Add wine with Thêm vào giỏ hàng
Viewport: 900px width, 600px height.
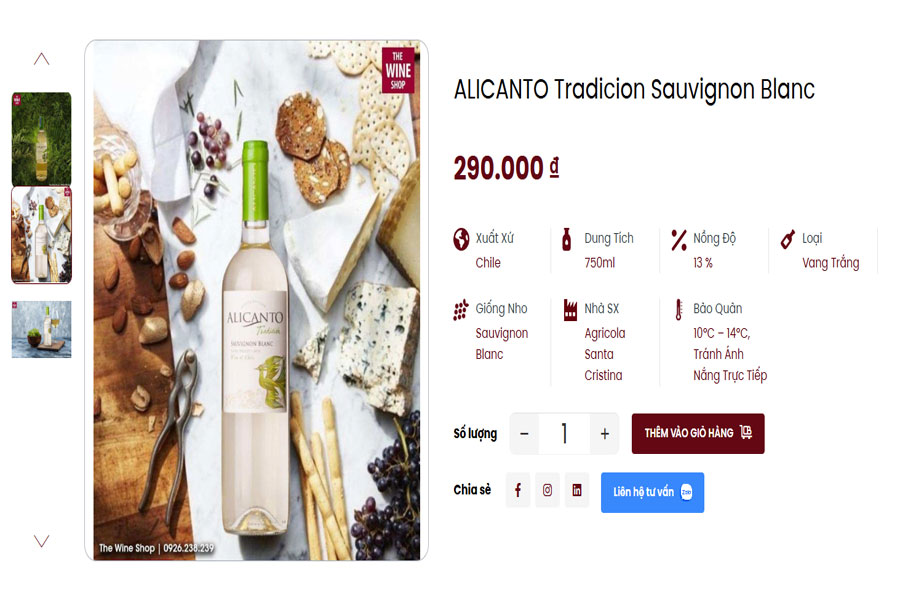tap(698, 433)
